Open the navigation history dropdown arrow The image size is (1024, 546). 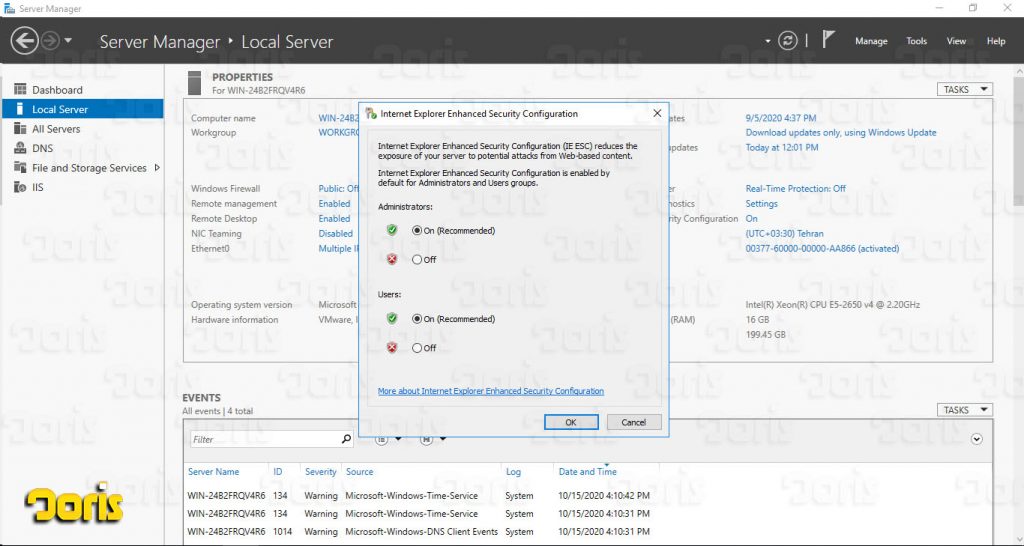pos(68,41)
